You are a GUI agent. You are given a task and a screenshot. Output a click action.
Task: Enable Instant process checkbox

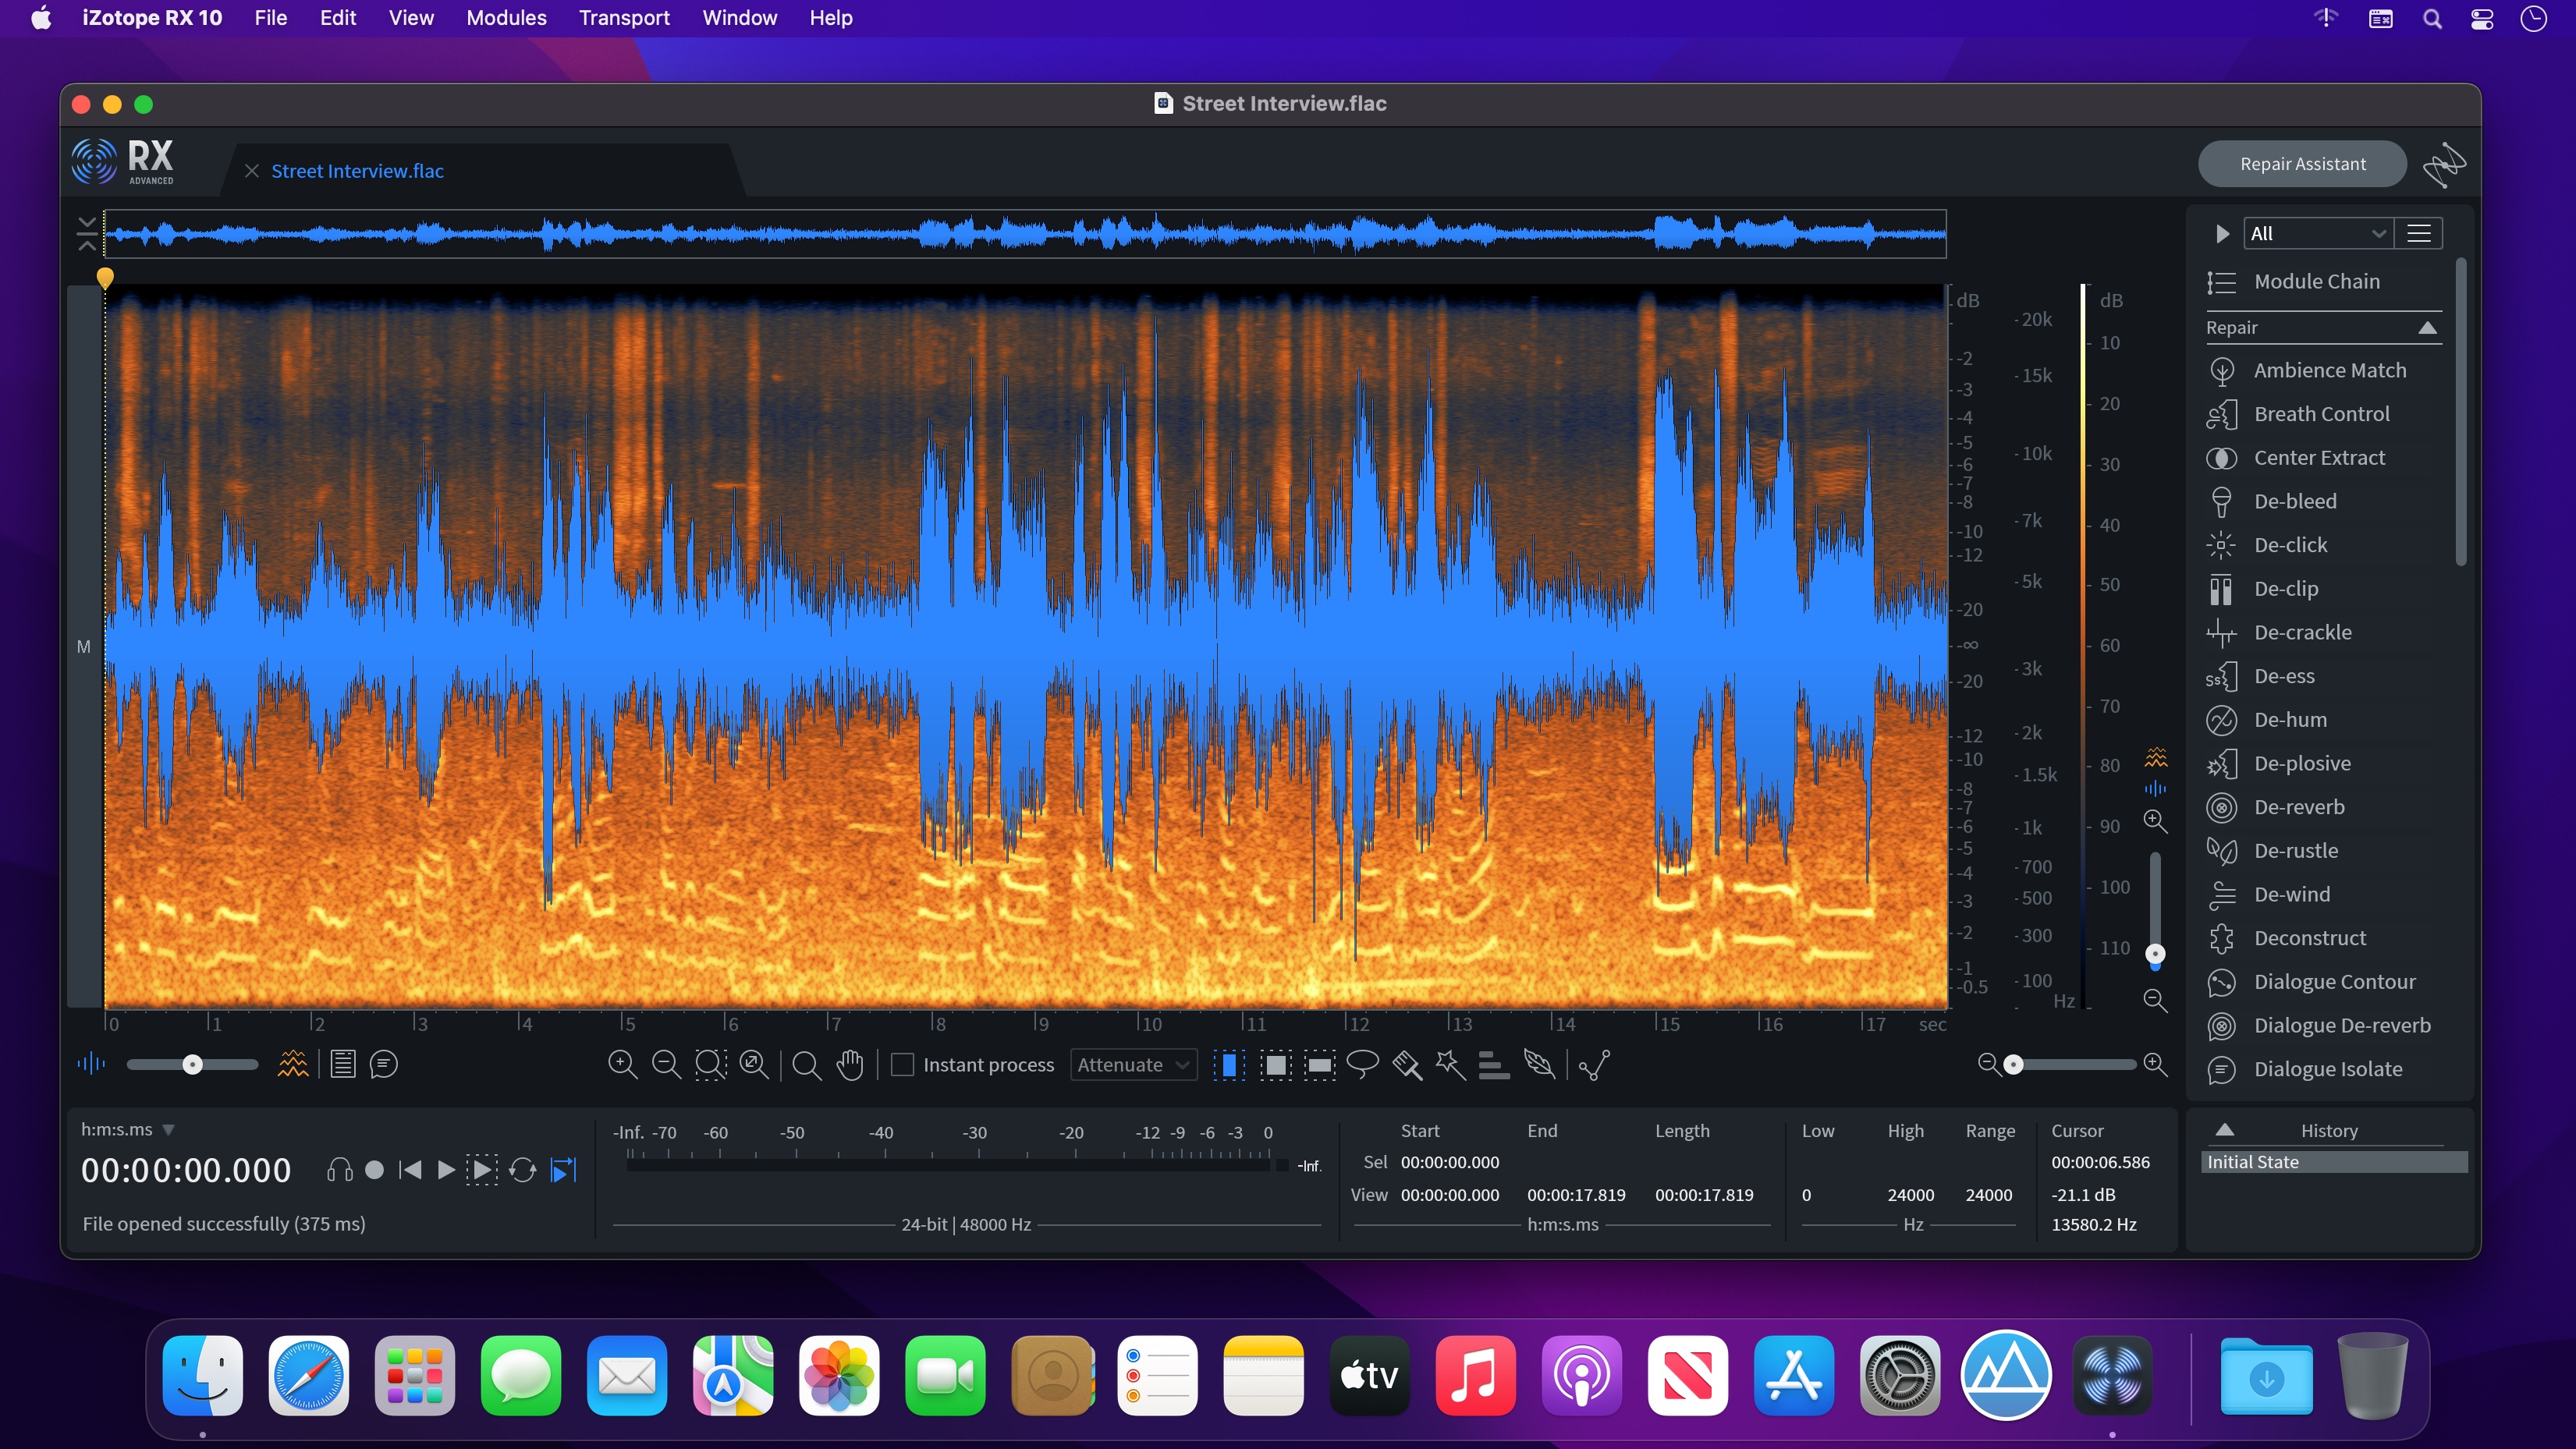(904, 1063)
